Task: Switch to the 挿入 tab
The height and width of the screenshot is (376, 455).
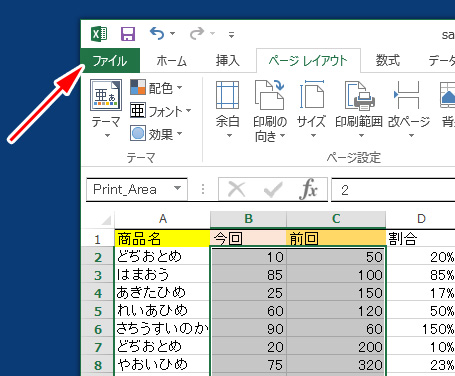Action: tap(227, 61)
